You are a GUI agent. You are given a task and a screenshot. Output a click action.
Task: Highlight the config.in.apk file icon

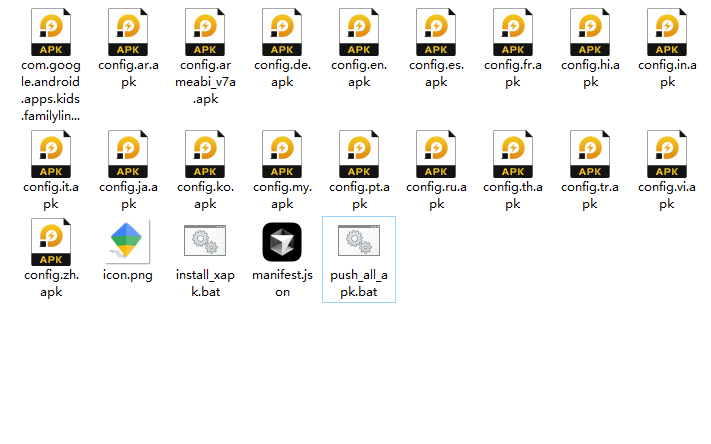(x=667, y=32)
